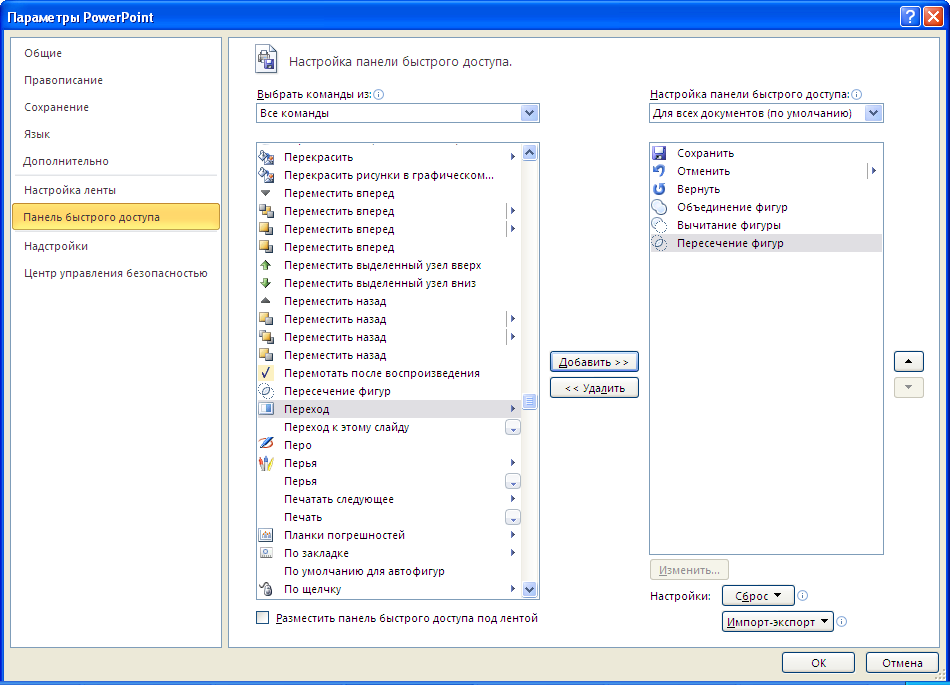Confirm with the ОК button
This screenshot has width=950, height=685.
coord(819,663)
